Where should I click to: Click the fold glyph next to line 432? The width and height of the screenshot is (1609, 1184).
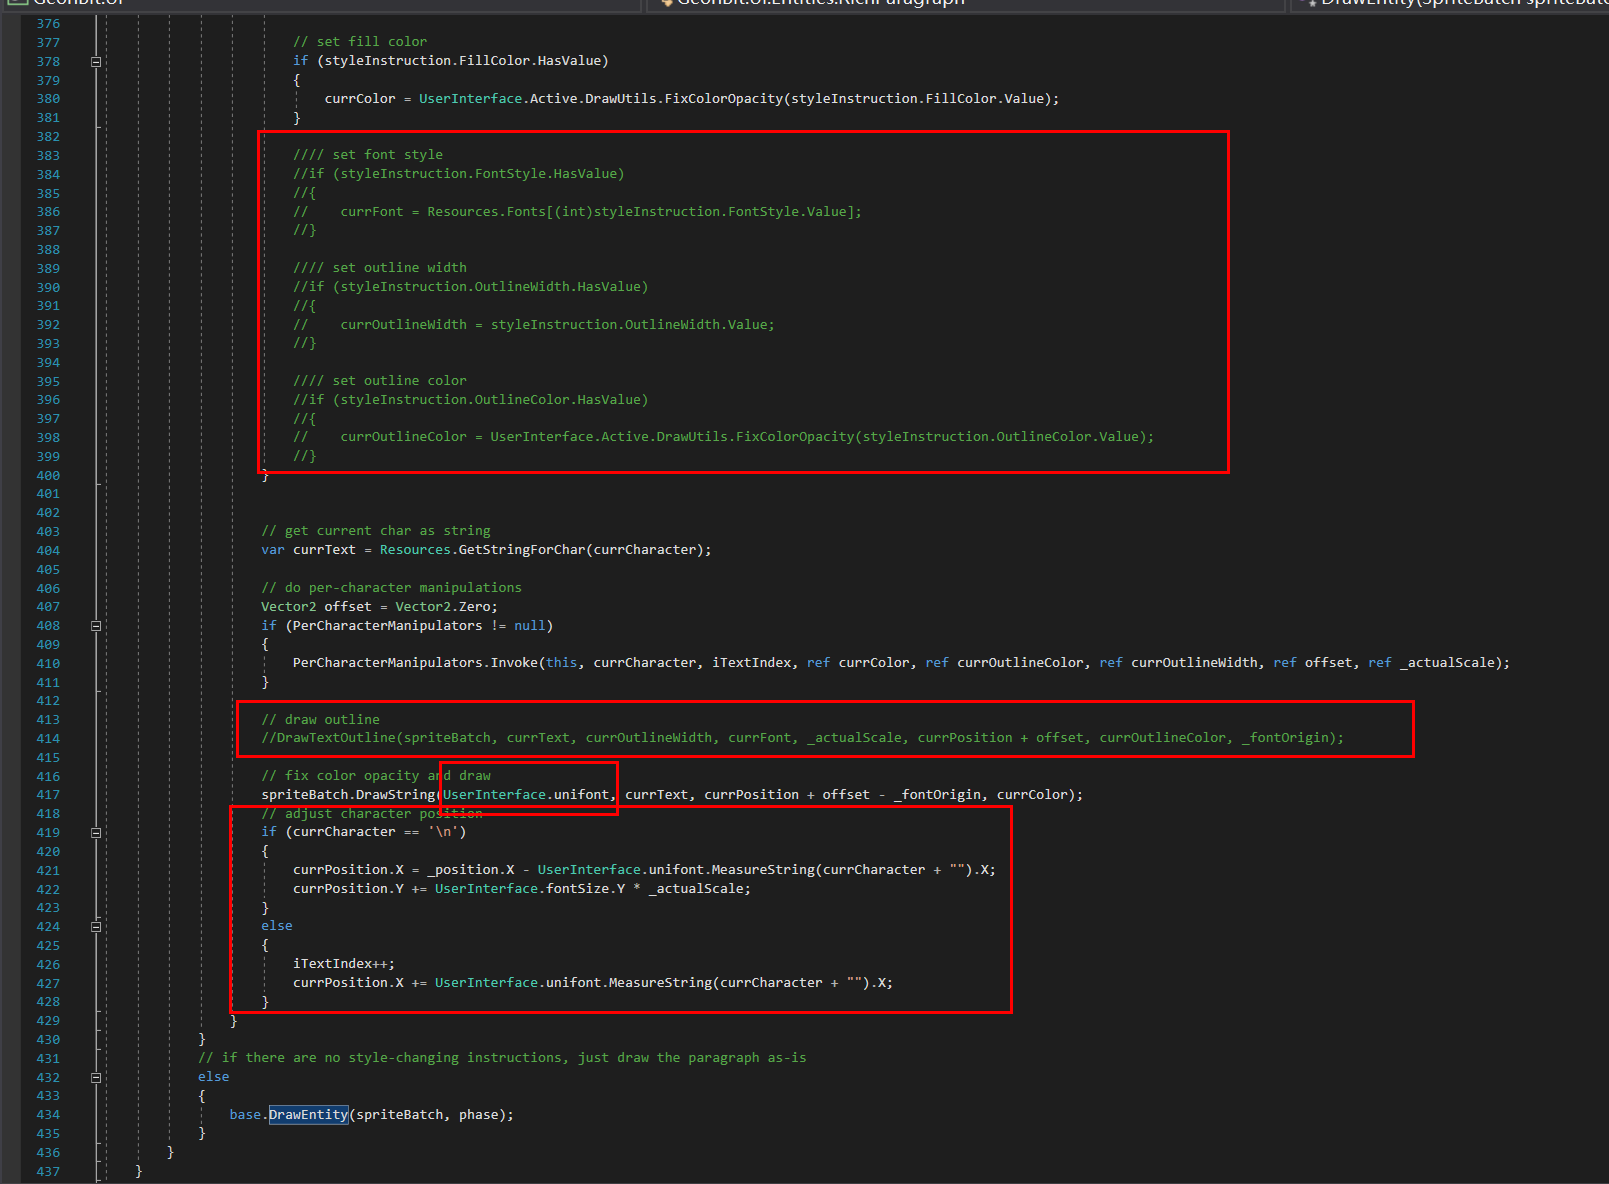(x=95, y=1077)
